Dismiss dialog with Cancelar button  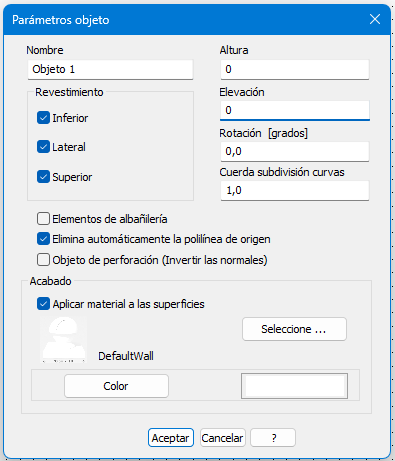pos(223,438)
